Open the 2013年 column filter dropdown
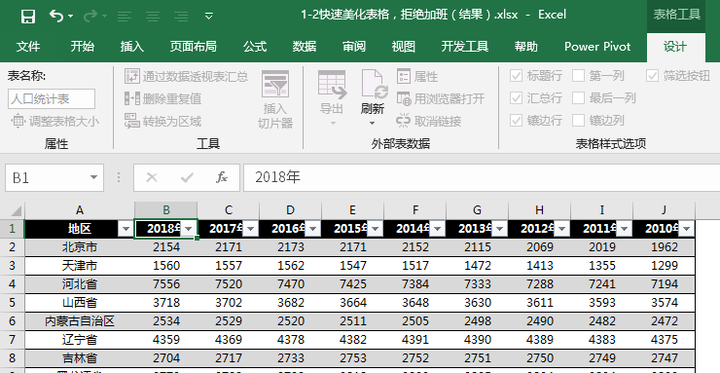This screenshot has width=720, height=373. tap(500, 229)
